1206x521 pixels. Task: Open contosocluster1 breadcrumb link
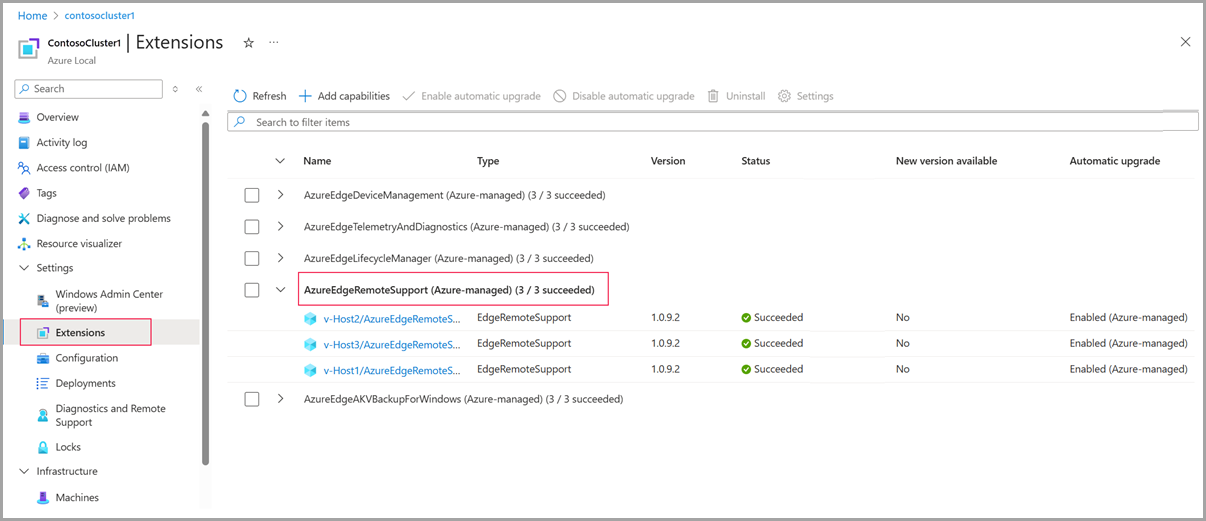(99, 16)
